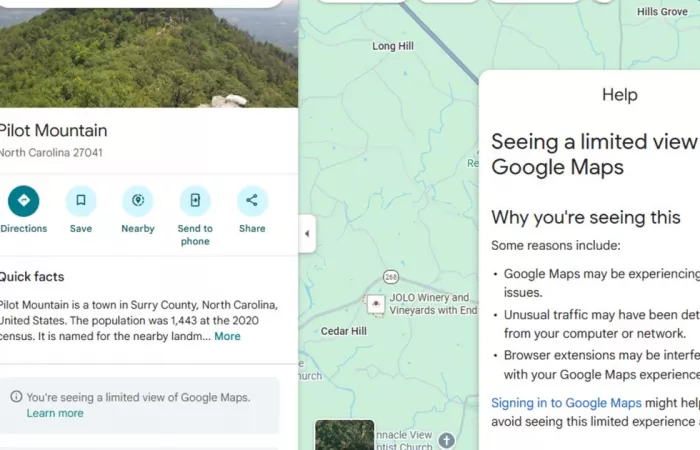Click the Cedar Hill map label
Screen dimensions: 700x450
[343, 331]
